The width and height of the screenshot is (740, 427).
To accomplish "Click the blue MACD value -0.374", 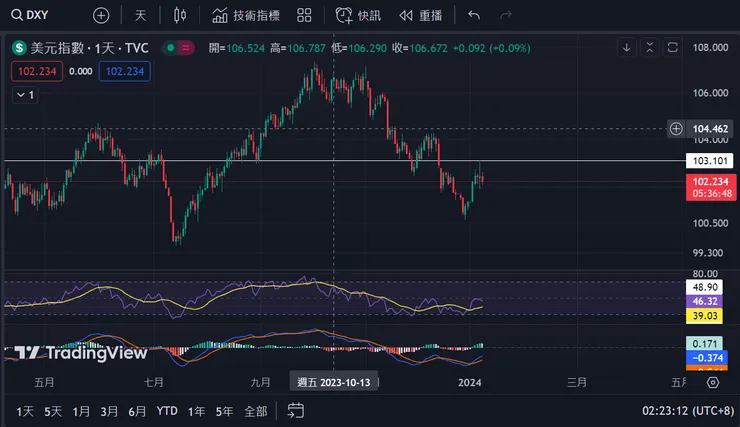I will coord(706,358).
